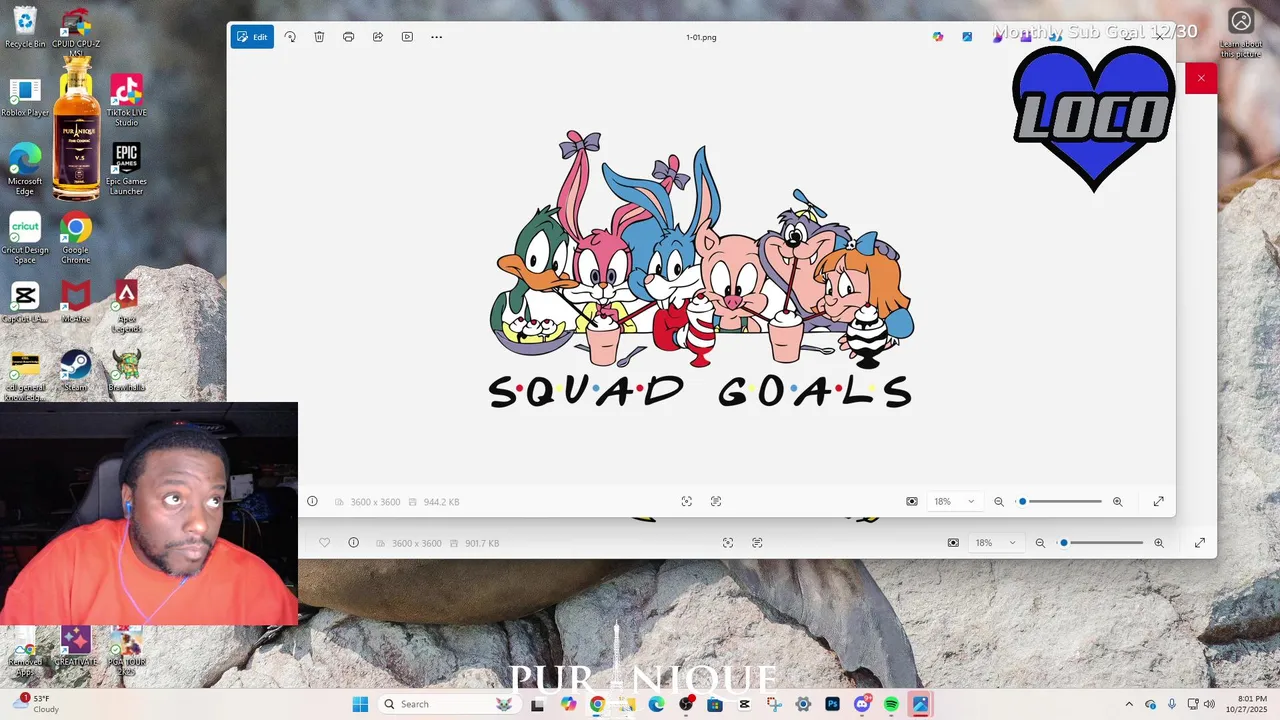
Task: Enter full screen in front Photos window
Action: (1159, 502)
